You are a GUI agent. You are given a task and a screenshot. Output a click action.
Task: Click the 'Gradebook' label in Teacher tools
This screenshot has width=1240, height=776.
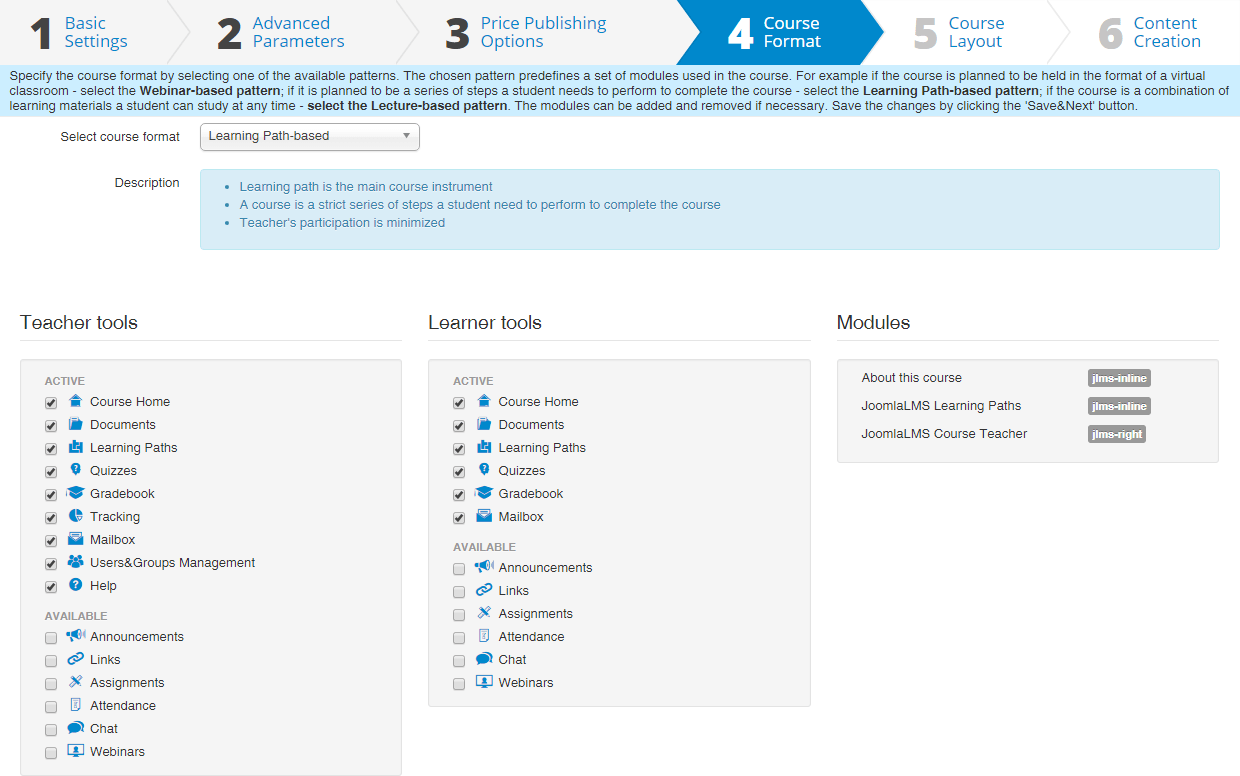click(x=122, y=494)
